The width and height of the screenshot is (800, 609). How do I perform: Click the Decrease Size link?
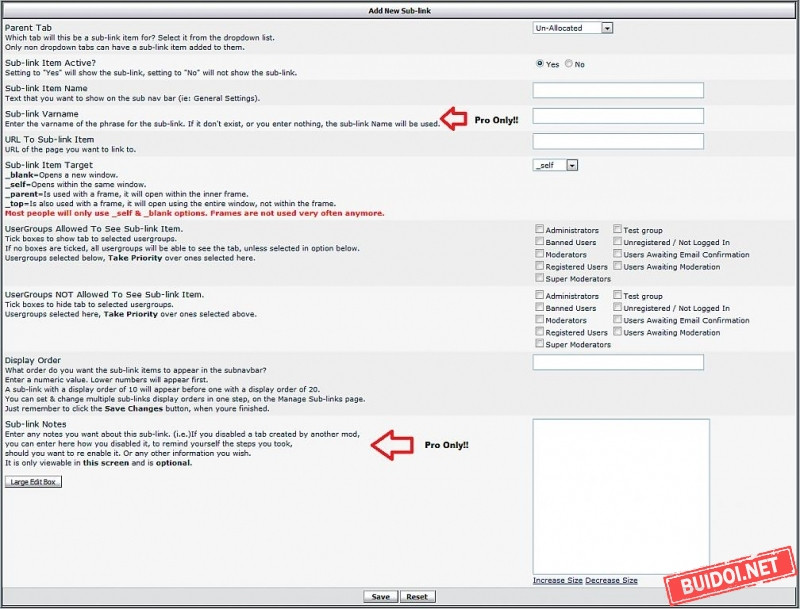[x=611, y=580]
